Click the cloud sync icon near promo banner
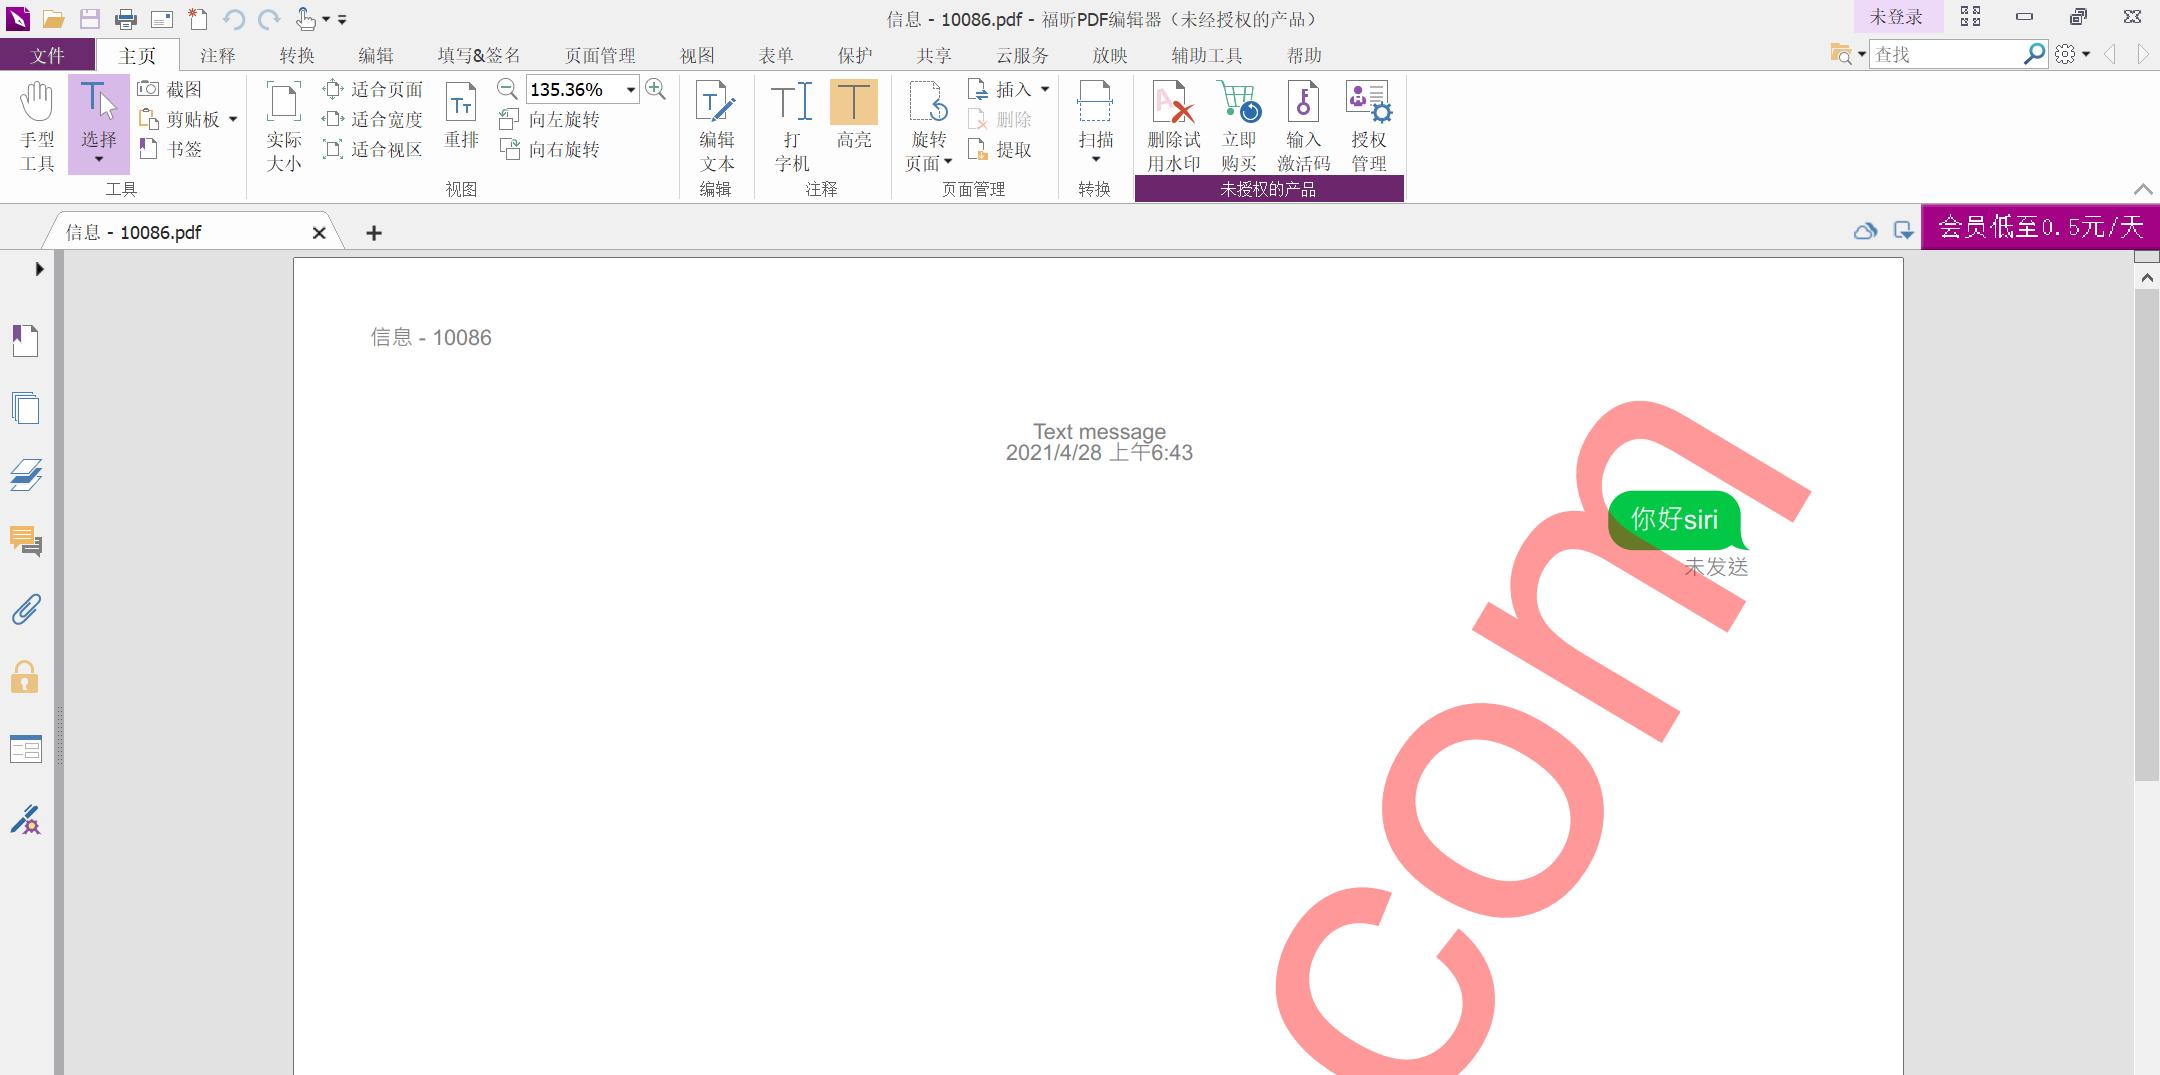Viewport: 2160px width, 1075px height. pyautogui.click(x=1865, y=231)
